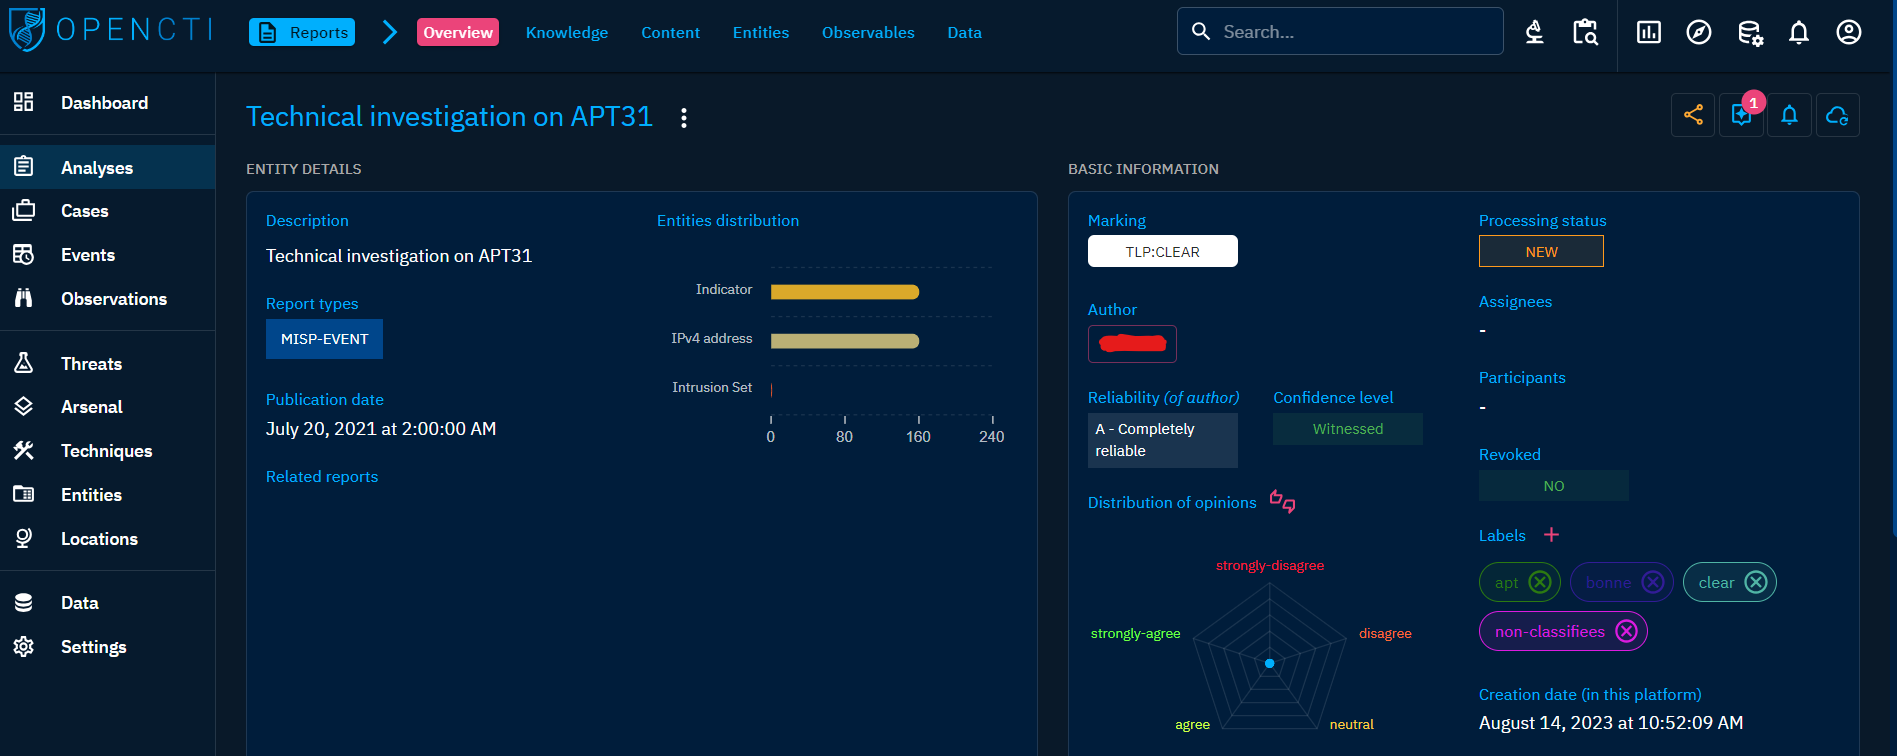Remove the 'clear' label
The height and width of the screenshot is (756, 1897).
[x=1756, y=582]
